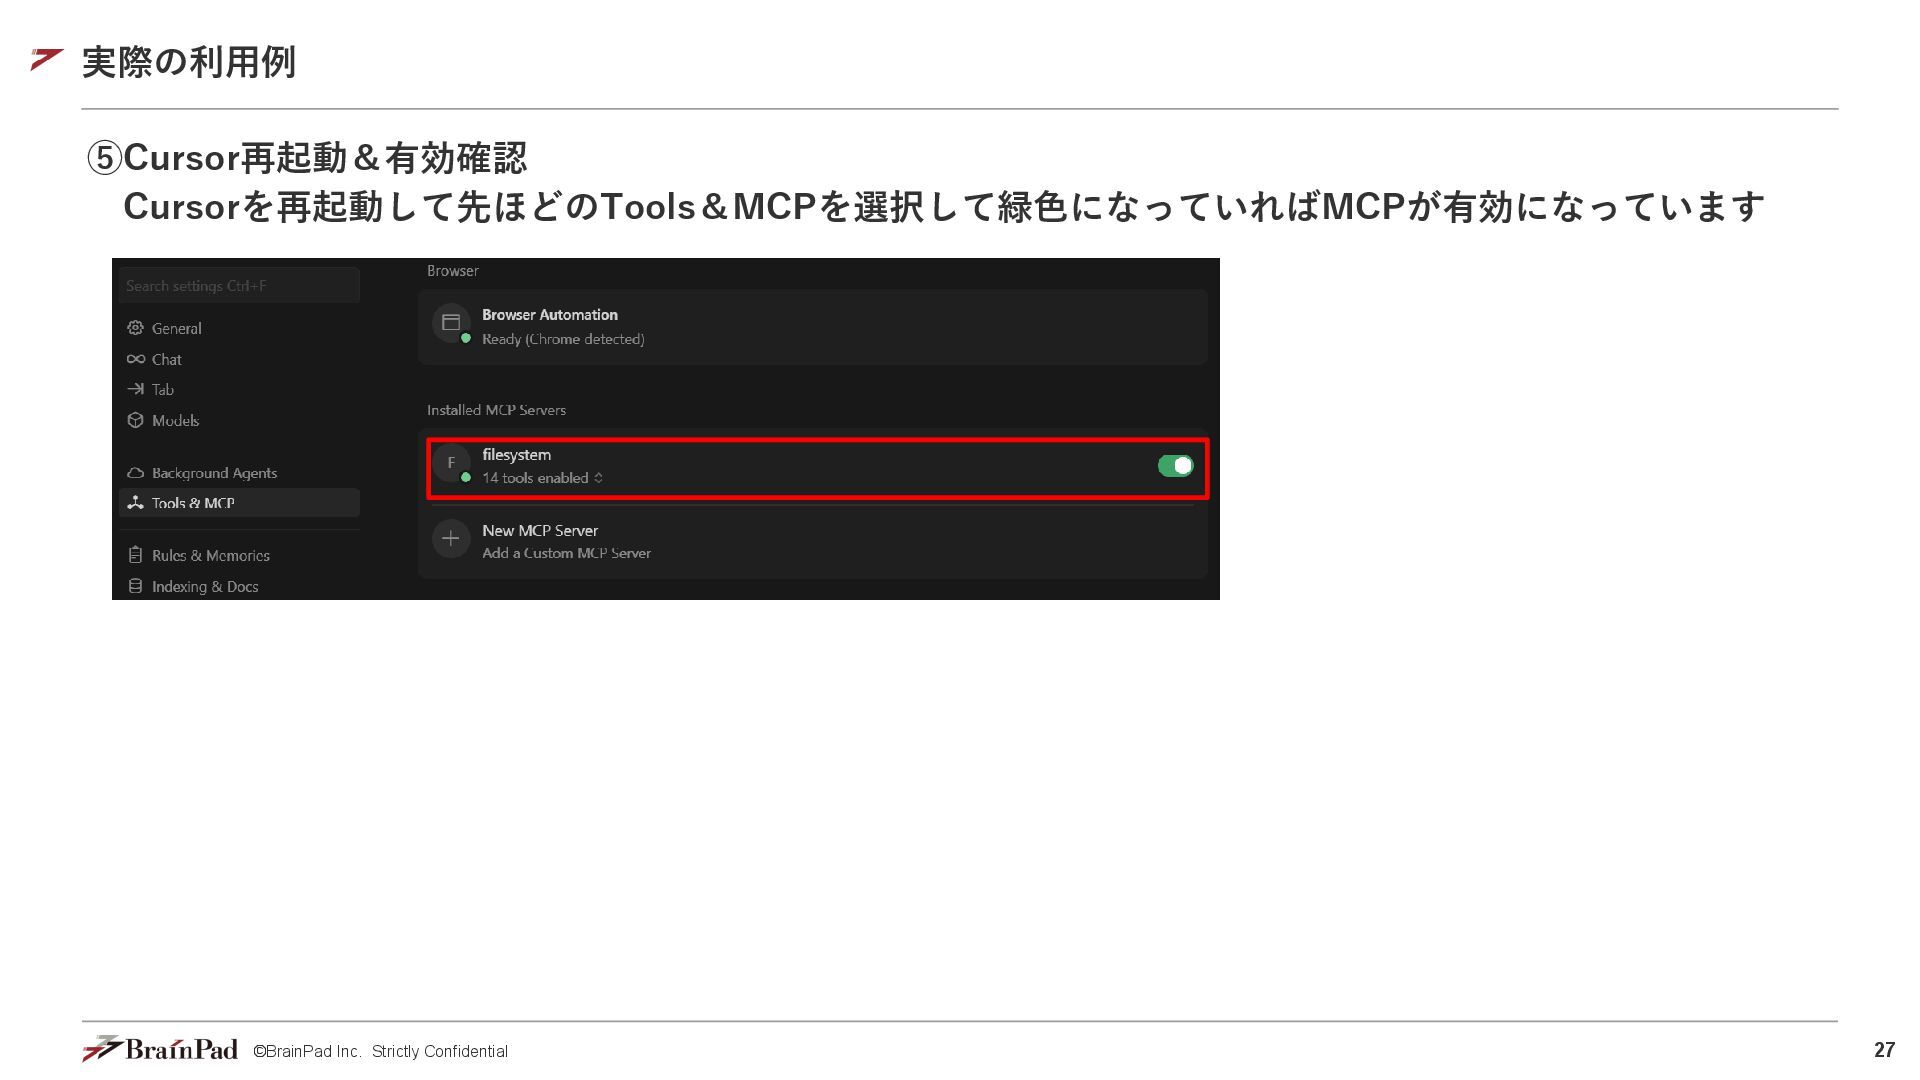Click the General gear icon
The image size is (1920, 1080).
click(135, 328)
